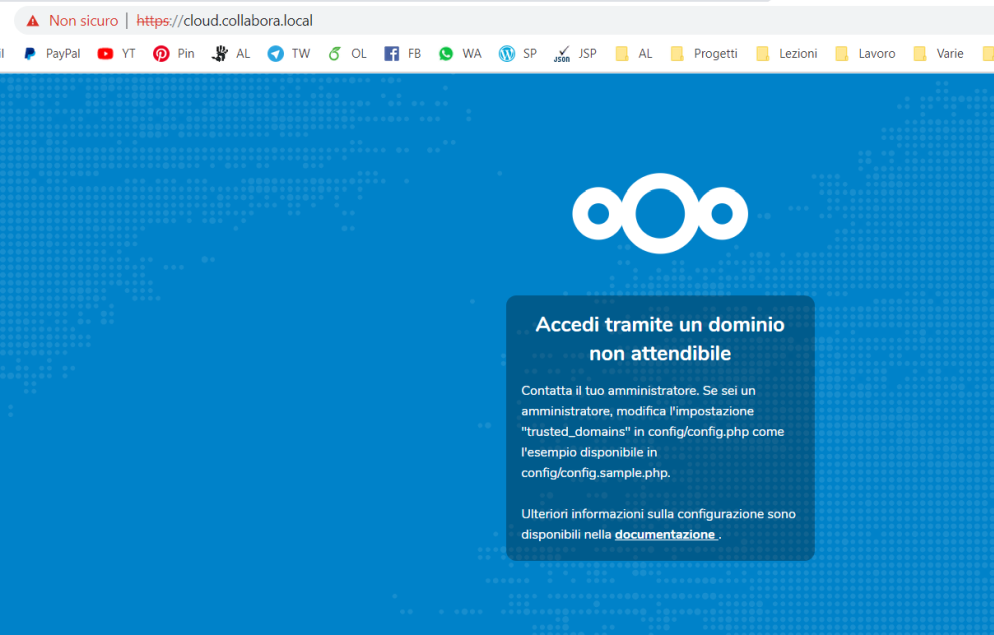Image resolution: width=994 pixels, height=635 pixels.
Task: Open the WordPress SP bookmark
Action: coord(518,54)
